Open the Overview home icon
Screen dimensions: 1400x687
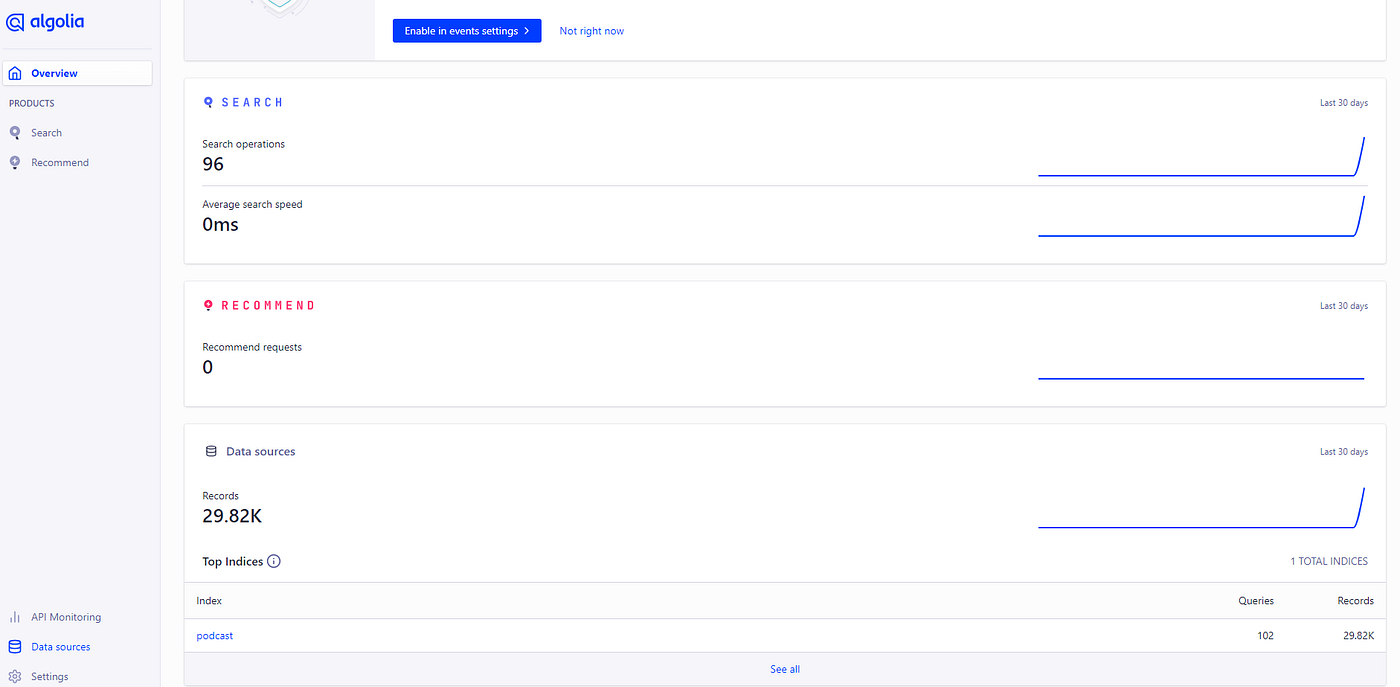click(15, 73)
